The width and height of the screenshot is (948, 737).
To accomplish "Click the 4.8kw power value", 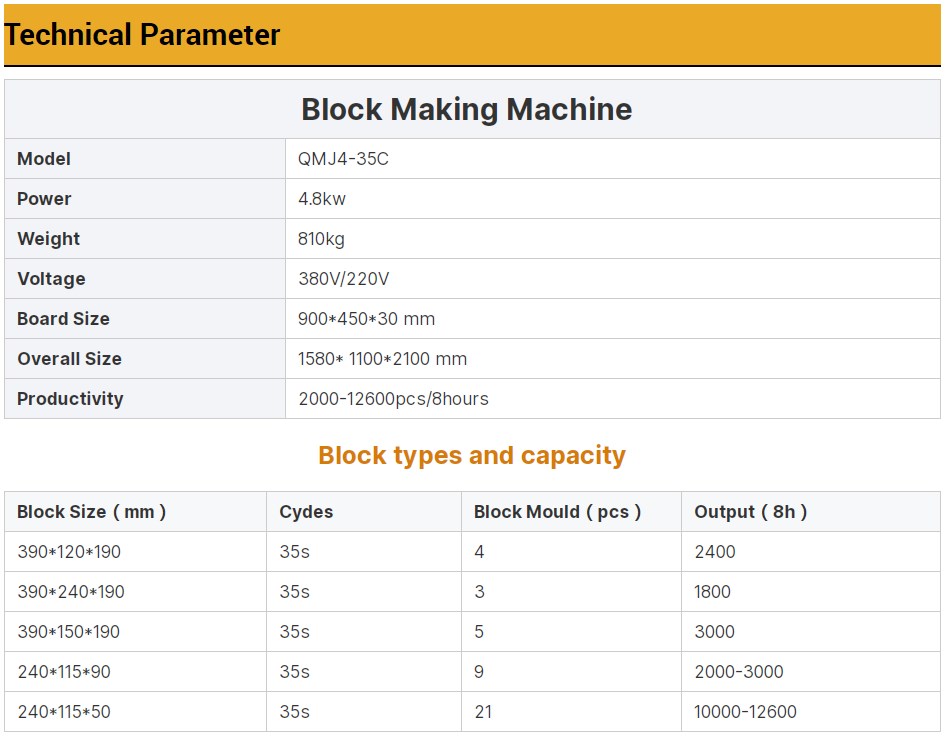I will pyautogui.click(x=322, y=199).
